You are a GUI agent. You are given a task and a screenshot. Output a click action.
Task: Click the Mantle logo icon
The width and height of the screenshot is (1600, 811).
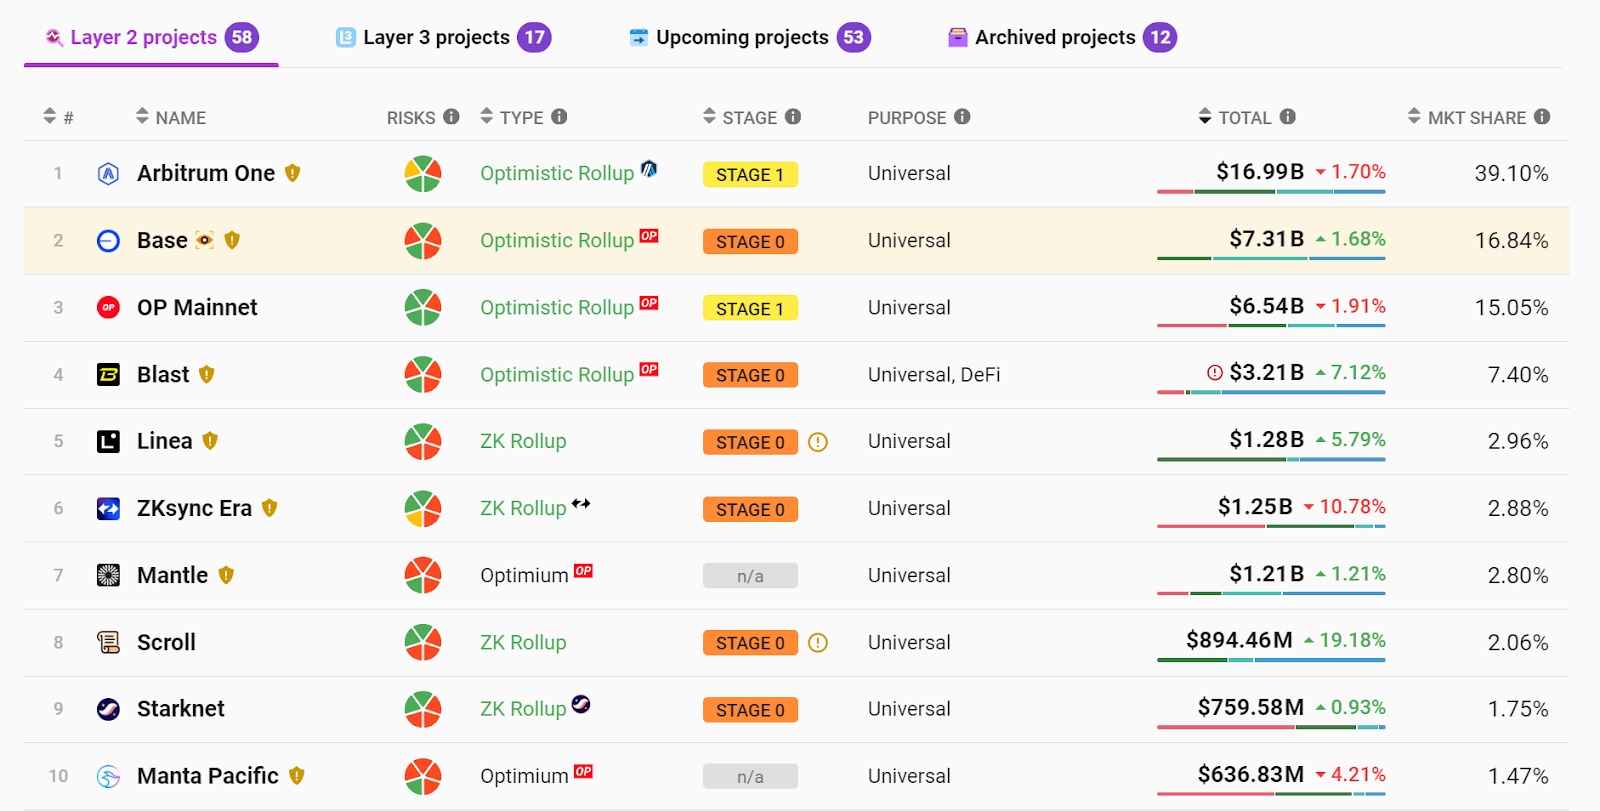point(108,575)
